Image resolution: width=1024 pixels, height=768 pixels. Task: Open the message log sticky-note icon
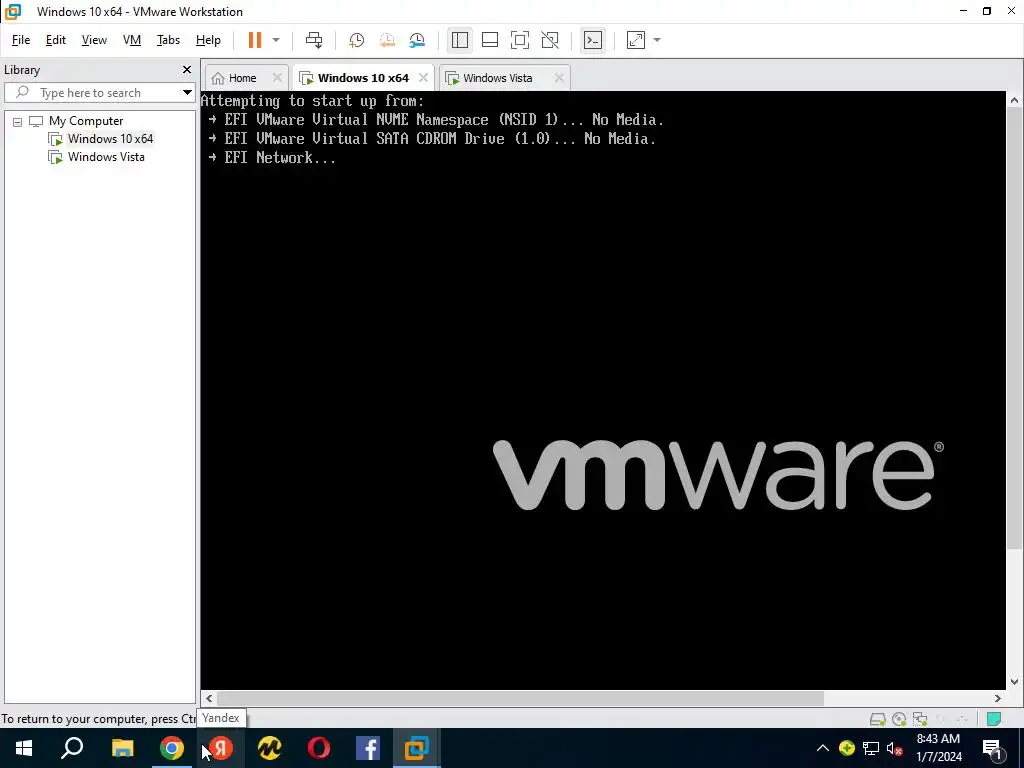point(993,719)
